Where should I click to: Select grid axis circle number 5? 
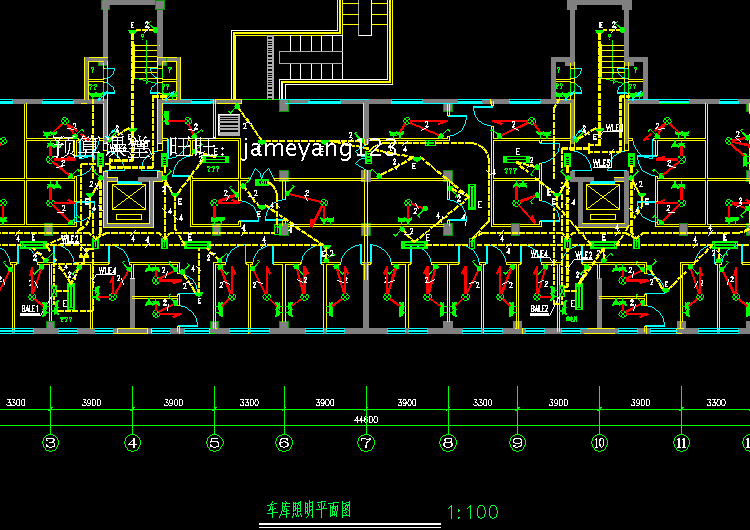pyautogui.click(x=215, y=443)
